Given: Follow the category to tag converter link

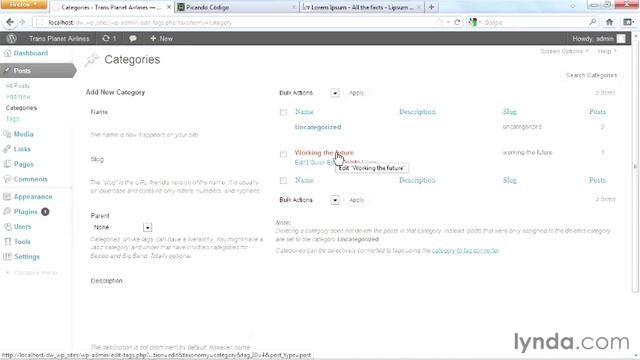Looking at the screenshot, I should coord(465,251).
